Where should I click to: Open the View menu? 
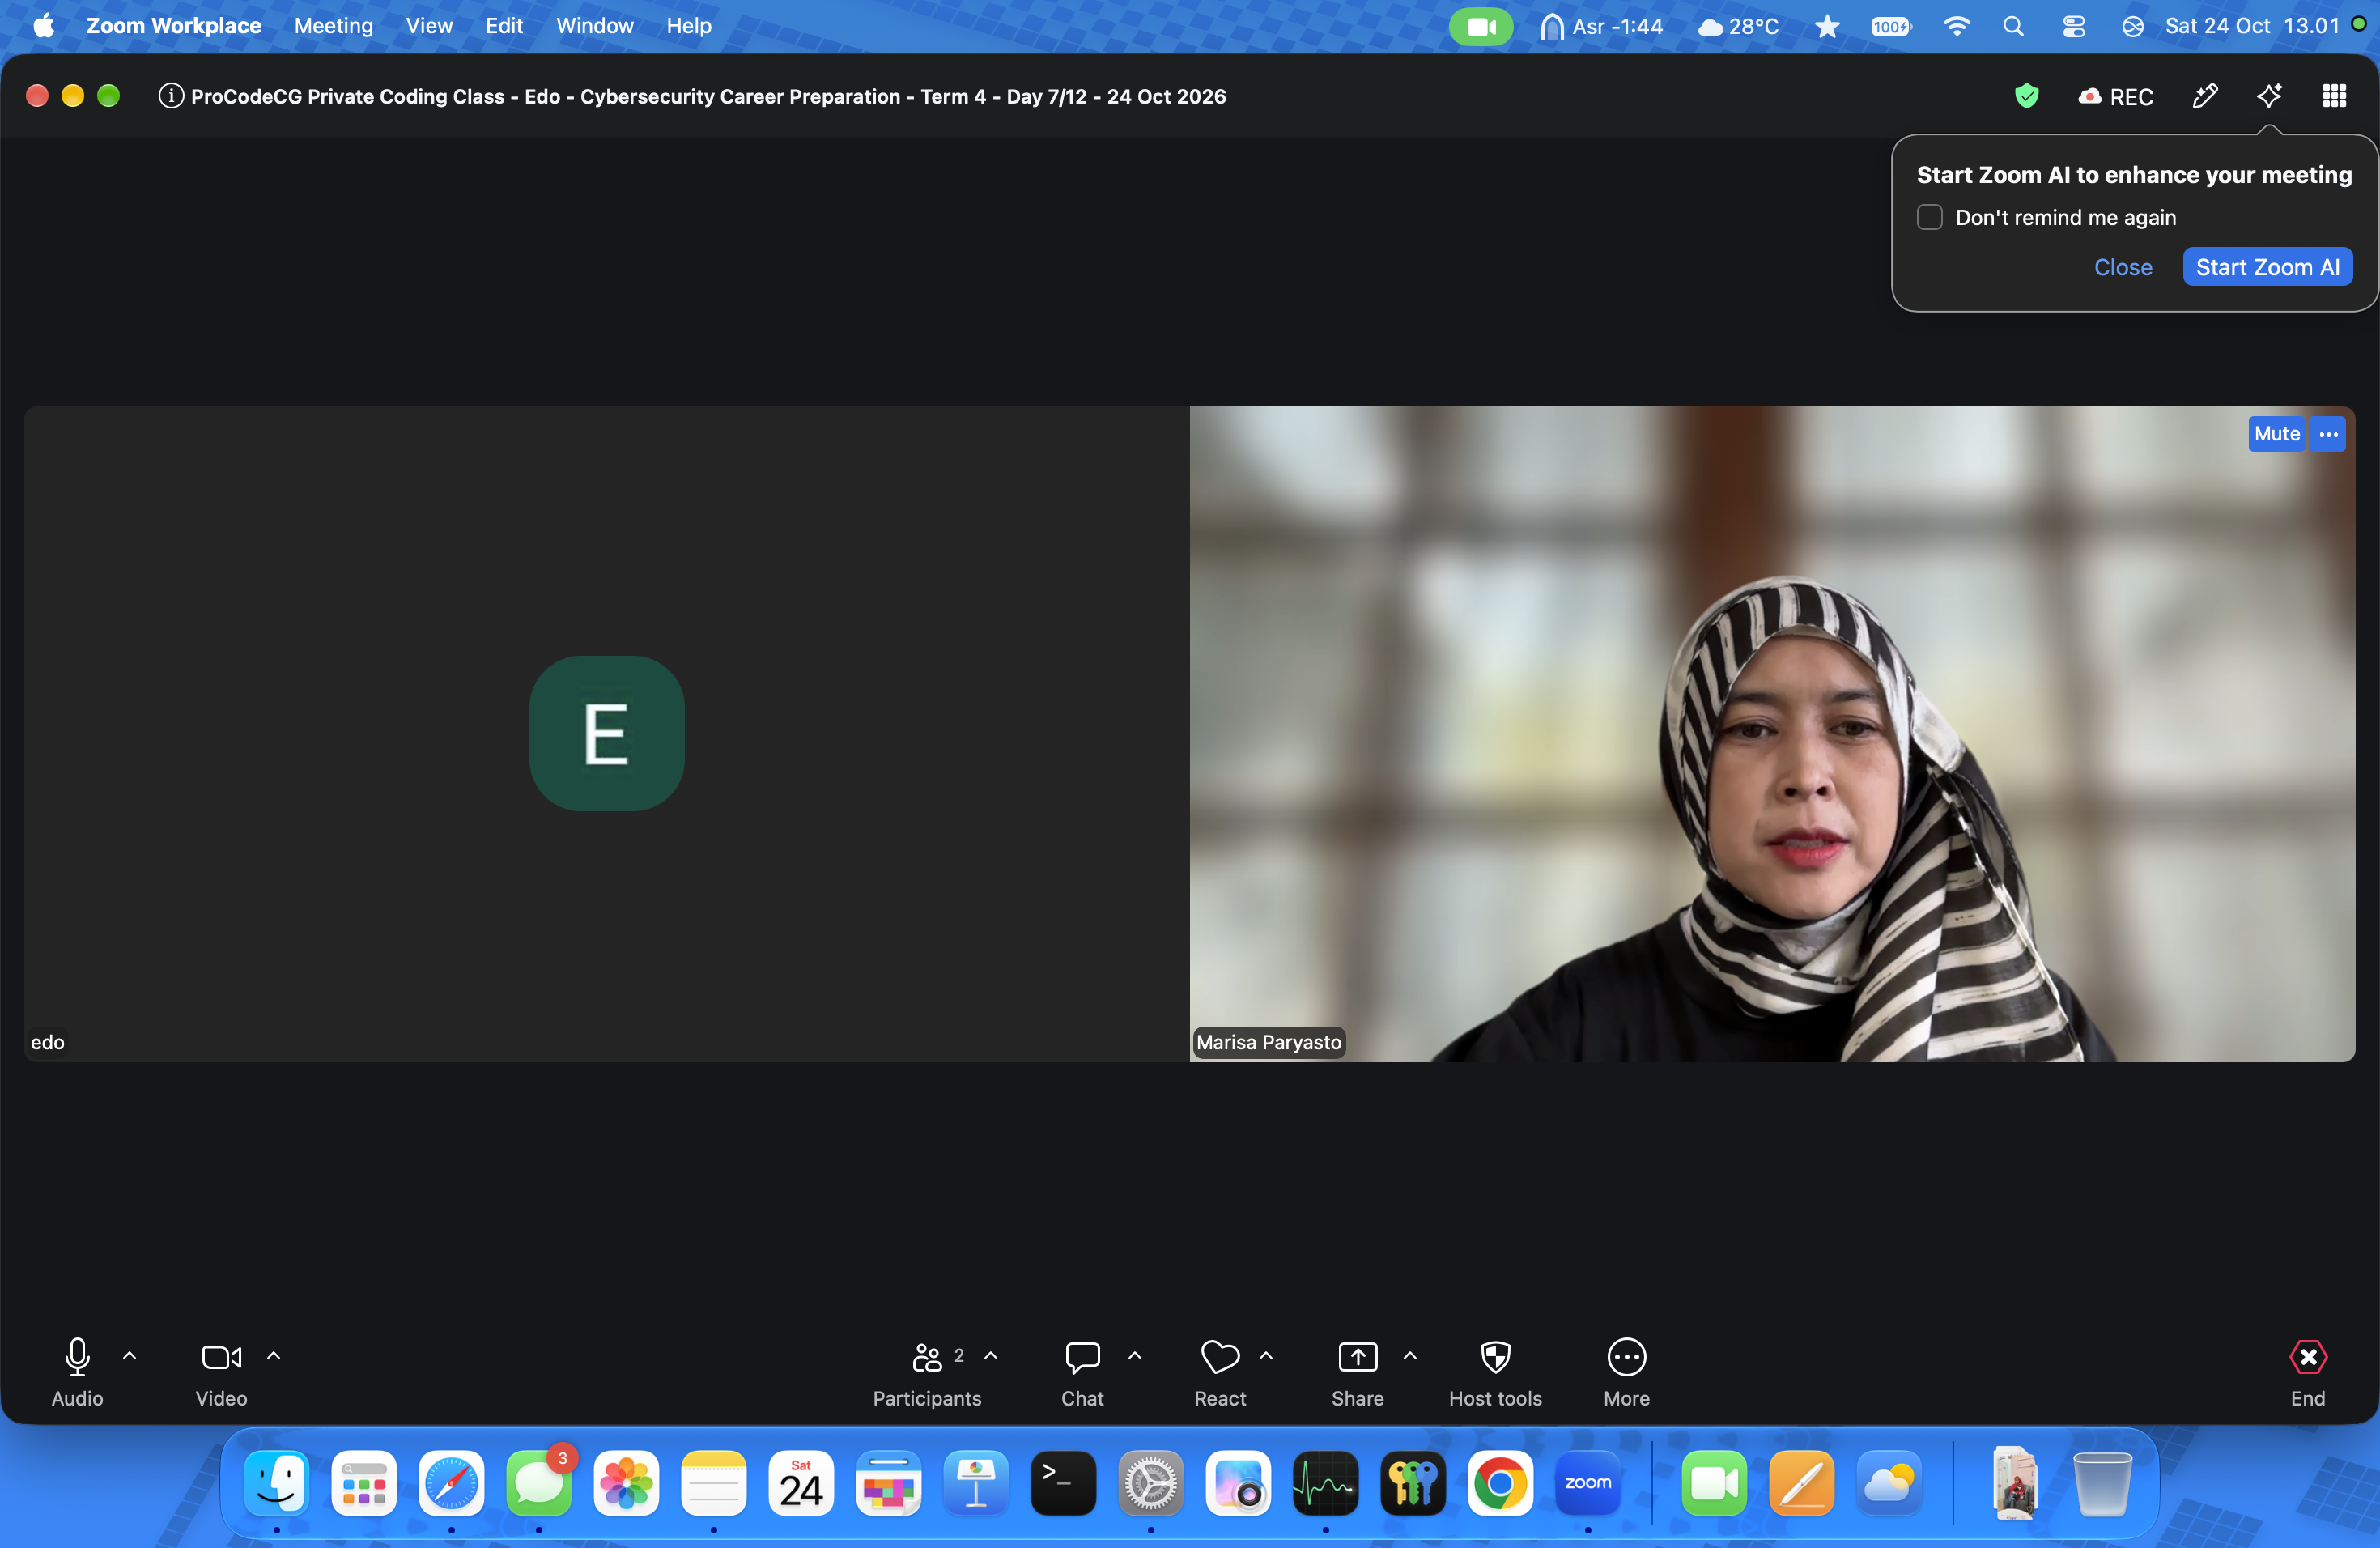click(429, 26)
